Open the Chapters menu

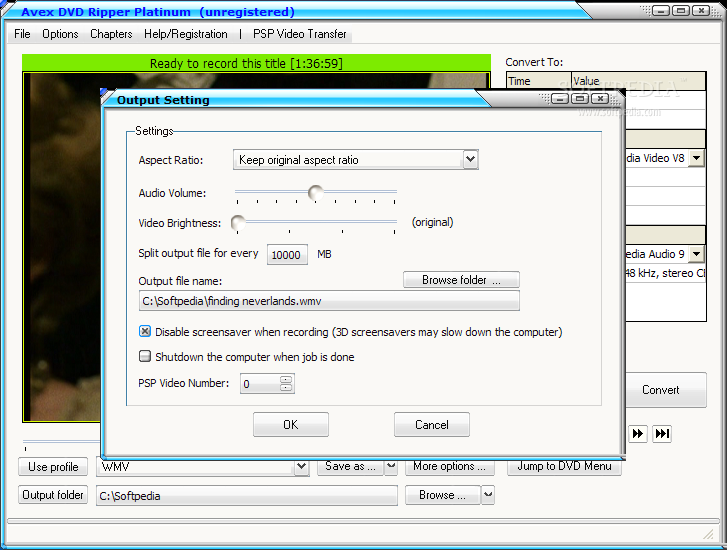pos(111,34)
